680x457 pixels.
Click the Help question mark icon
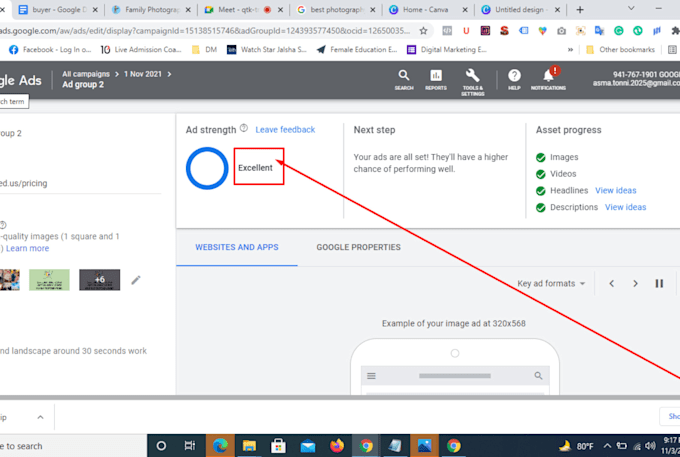tap(514, 80)
